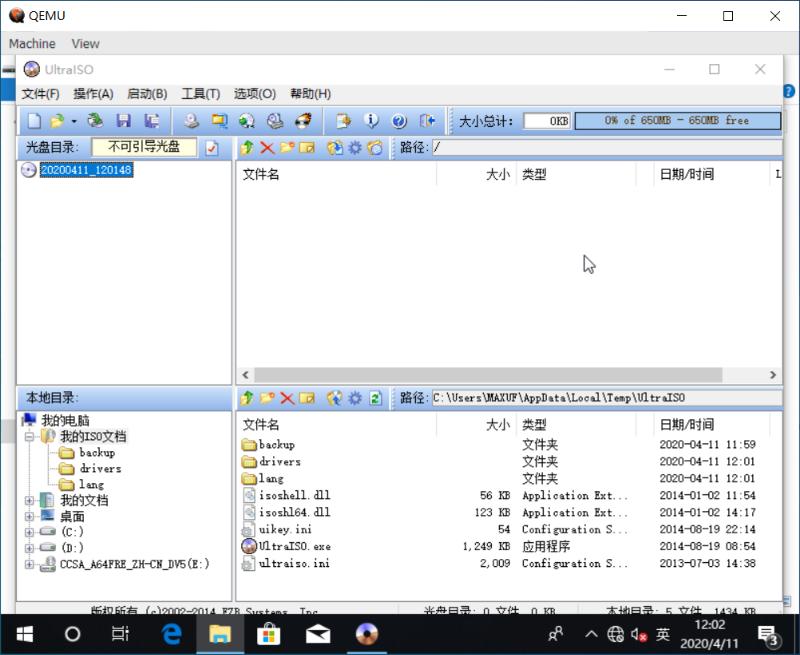Screen dimensions: 800x655
Task: Create a new ISO file
Action: click(x=34, y=120)
